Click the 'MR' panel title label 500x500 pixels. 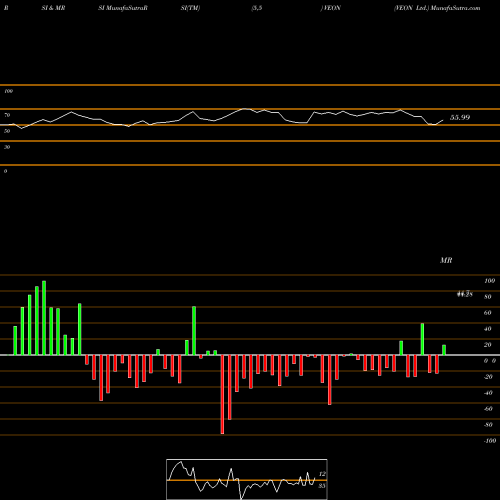point(446,260)
